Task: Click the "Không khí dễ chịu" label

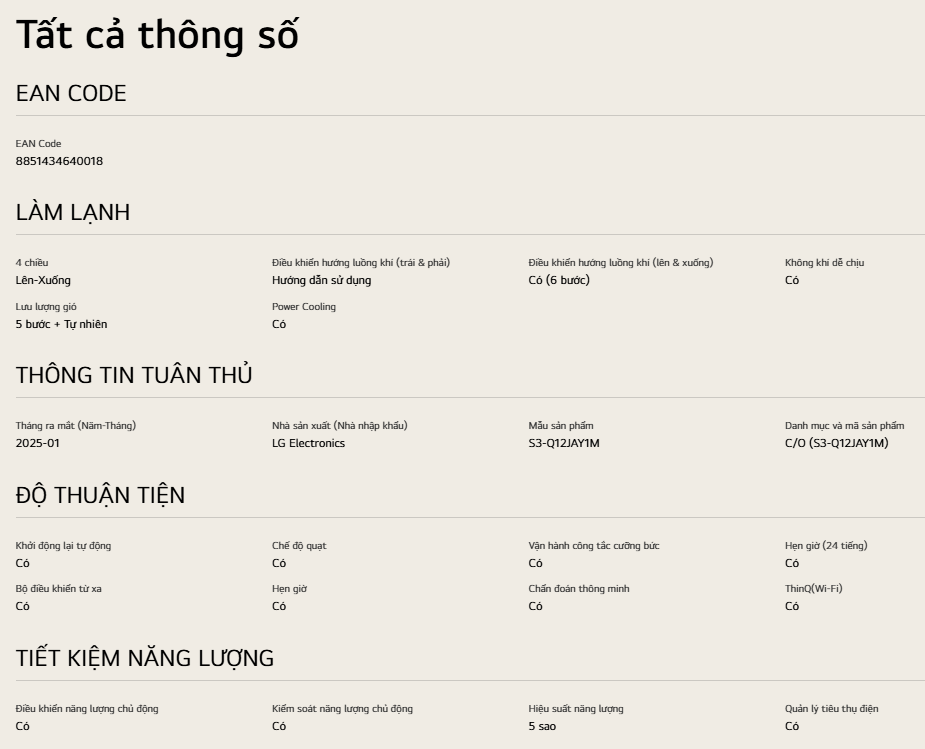Action: pyautogui.click(x=824, y=263)
